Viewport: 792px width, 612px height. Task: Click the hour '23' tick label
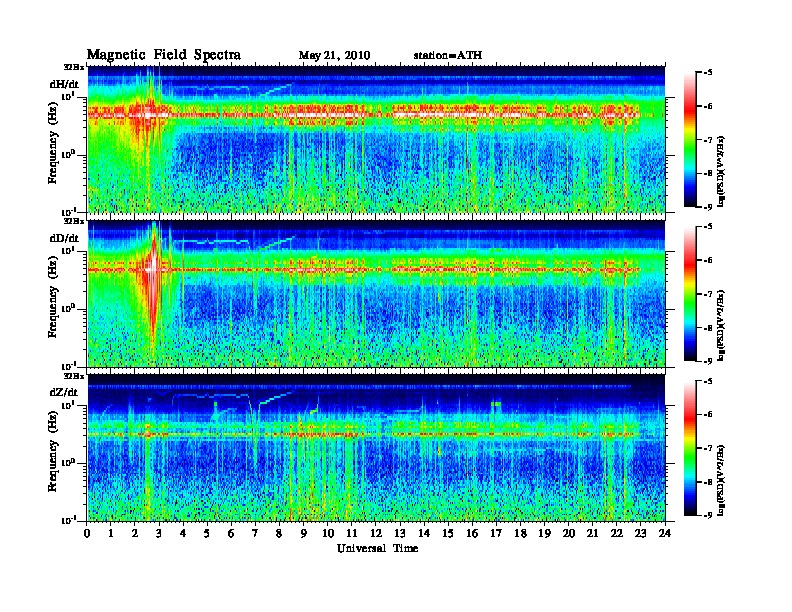click(641, 533)
